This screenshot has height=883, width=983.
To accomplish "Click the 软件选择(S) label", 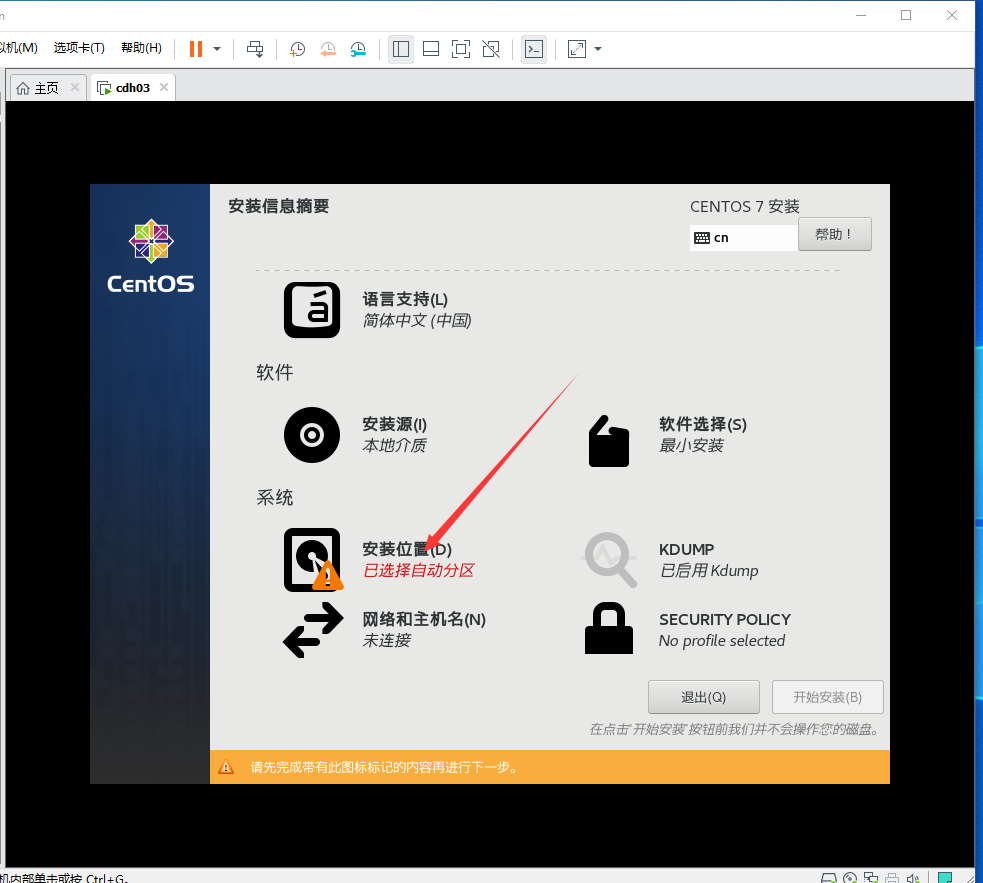I will [703, 424].
